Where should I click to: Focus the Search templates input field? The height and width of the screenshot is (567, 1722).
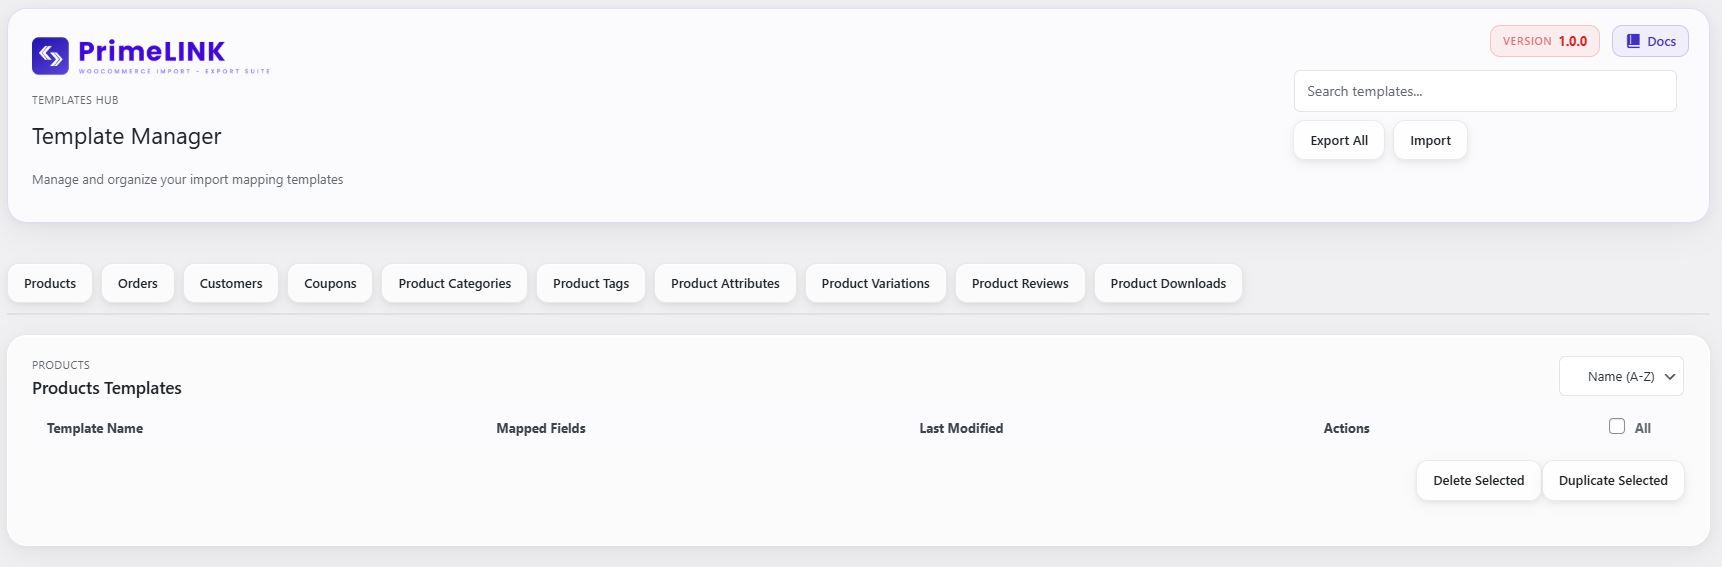(1485, 91)
